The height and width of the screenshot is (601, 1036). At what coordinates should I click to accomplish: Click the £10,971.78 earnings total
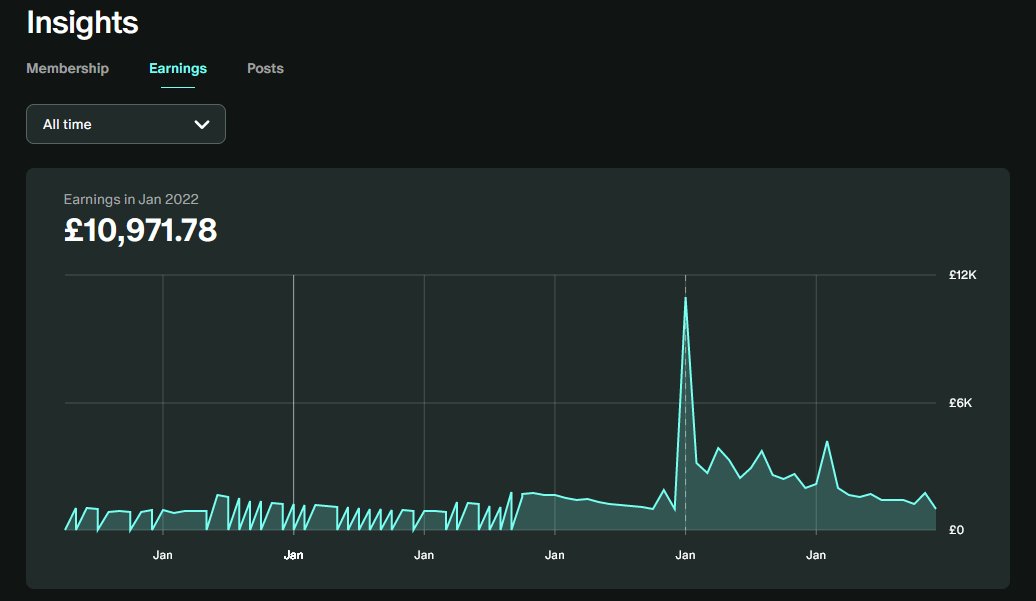141,230
